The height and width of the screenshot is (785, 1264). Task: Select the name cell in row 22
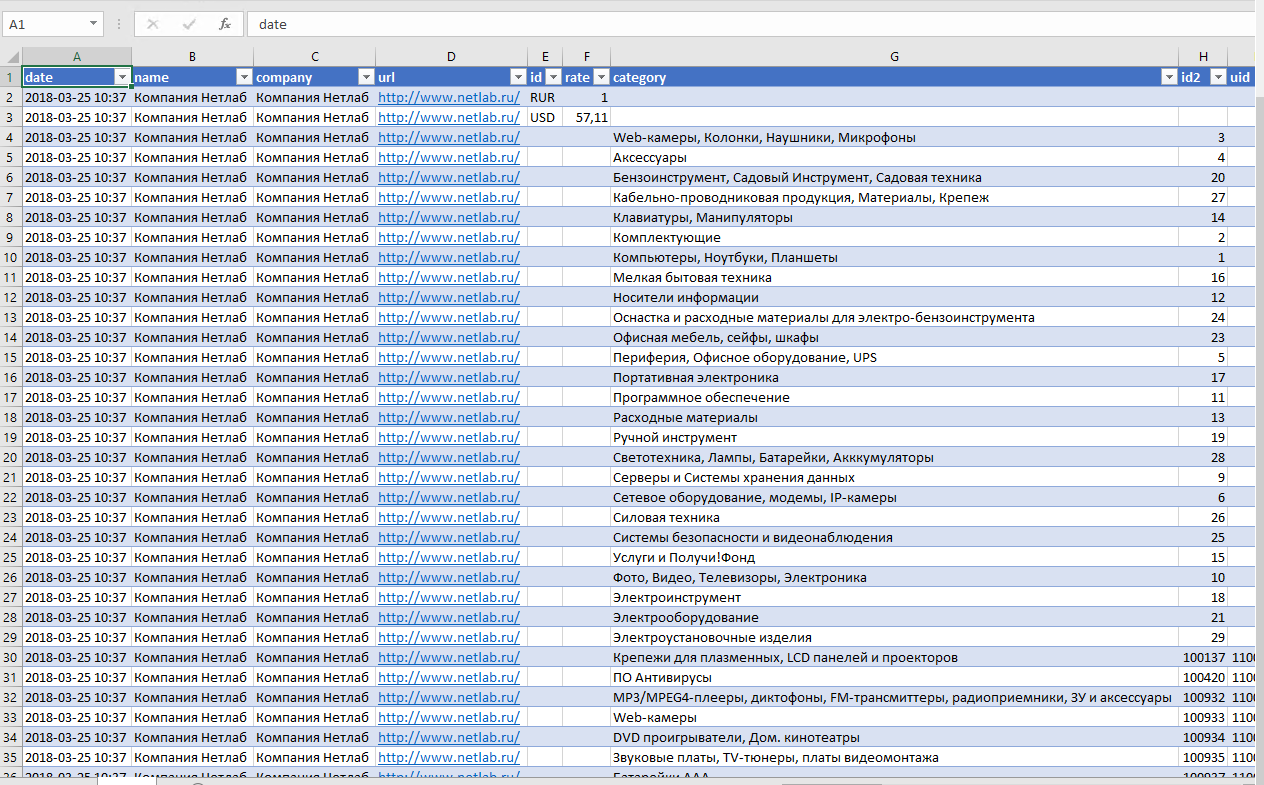tap(192, 497)
